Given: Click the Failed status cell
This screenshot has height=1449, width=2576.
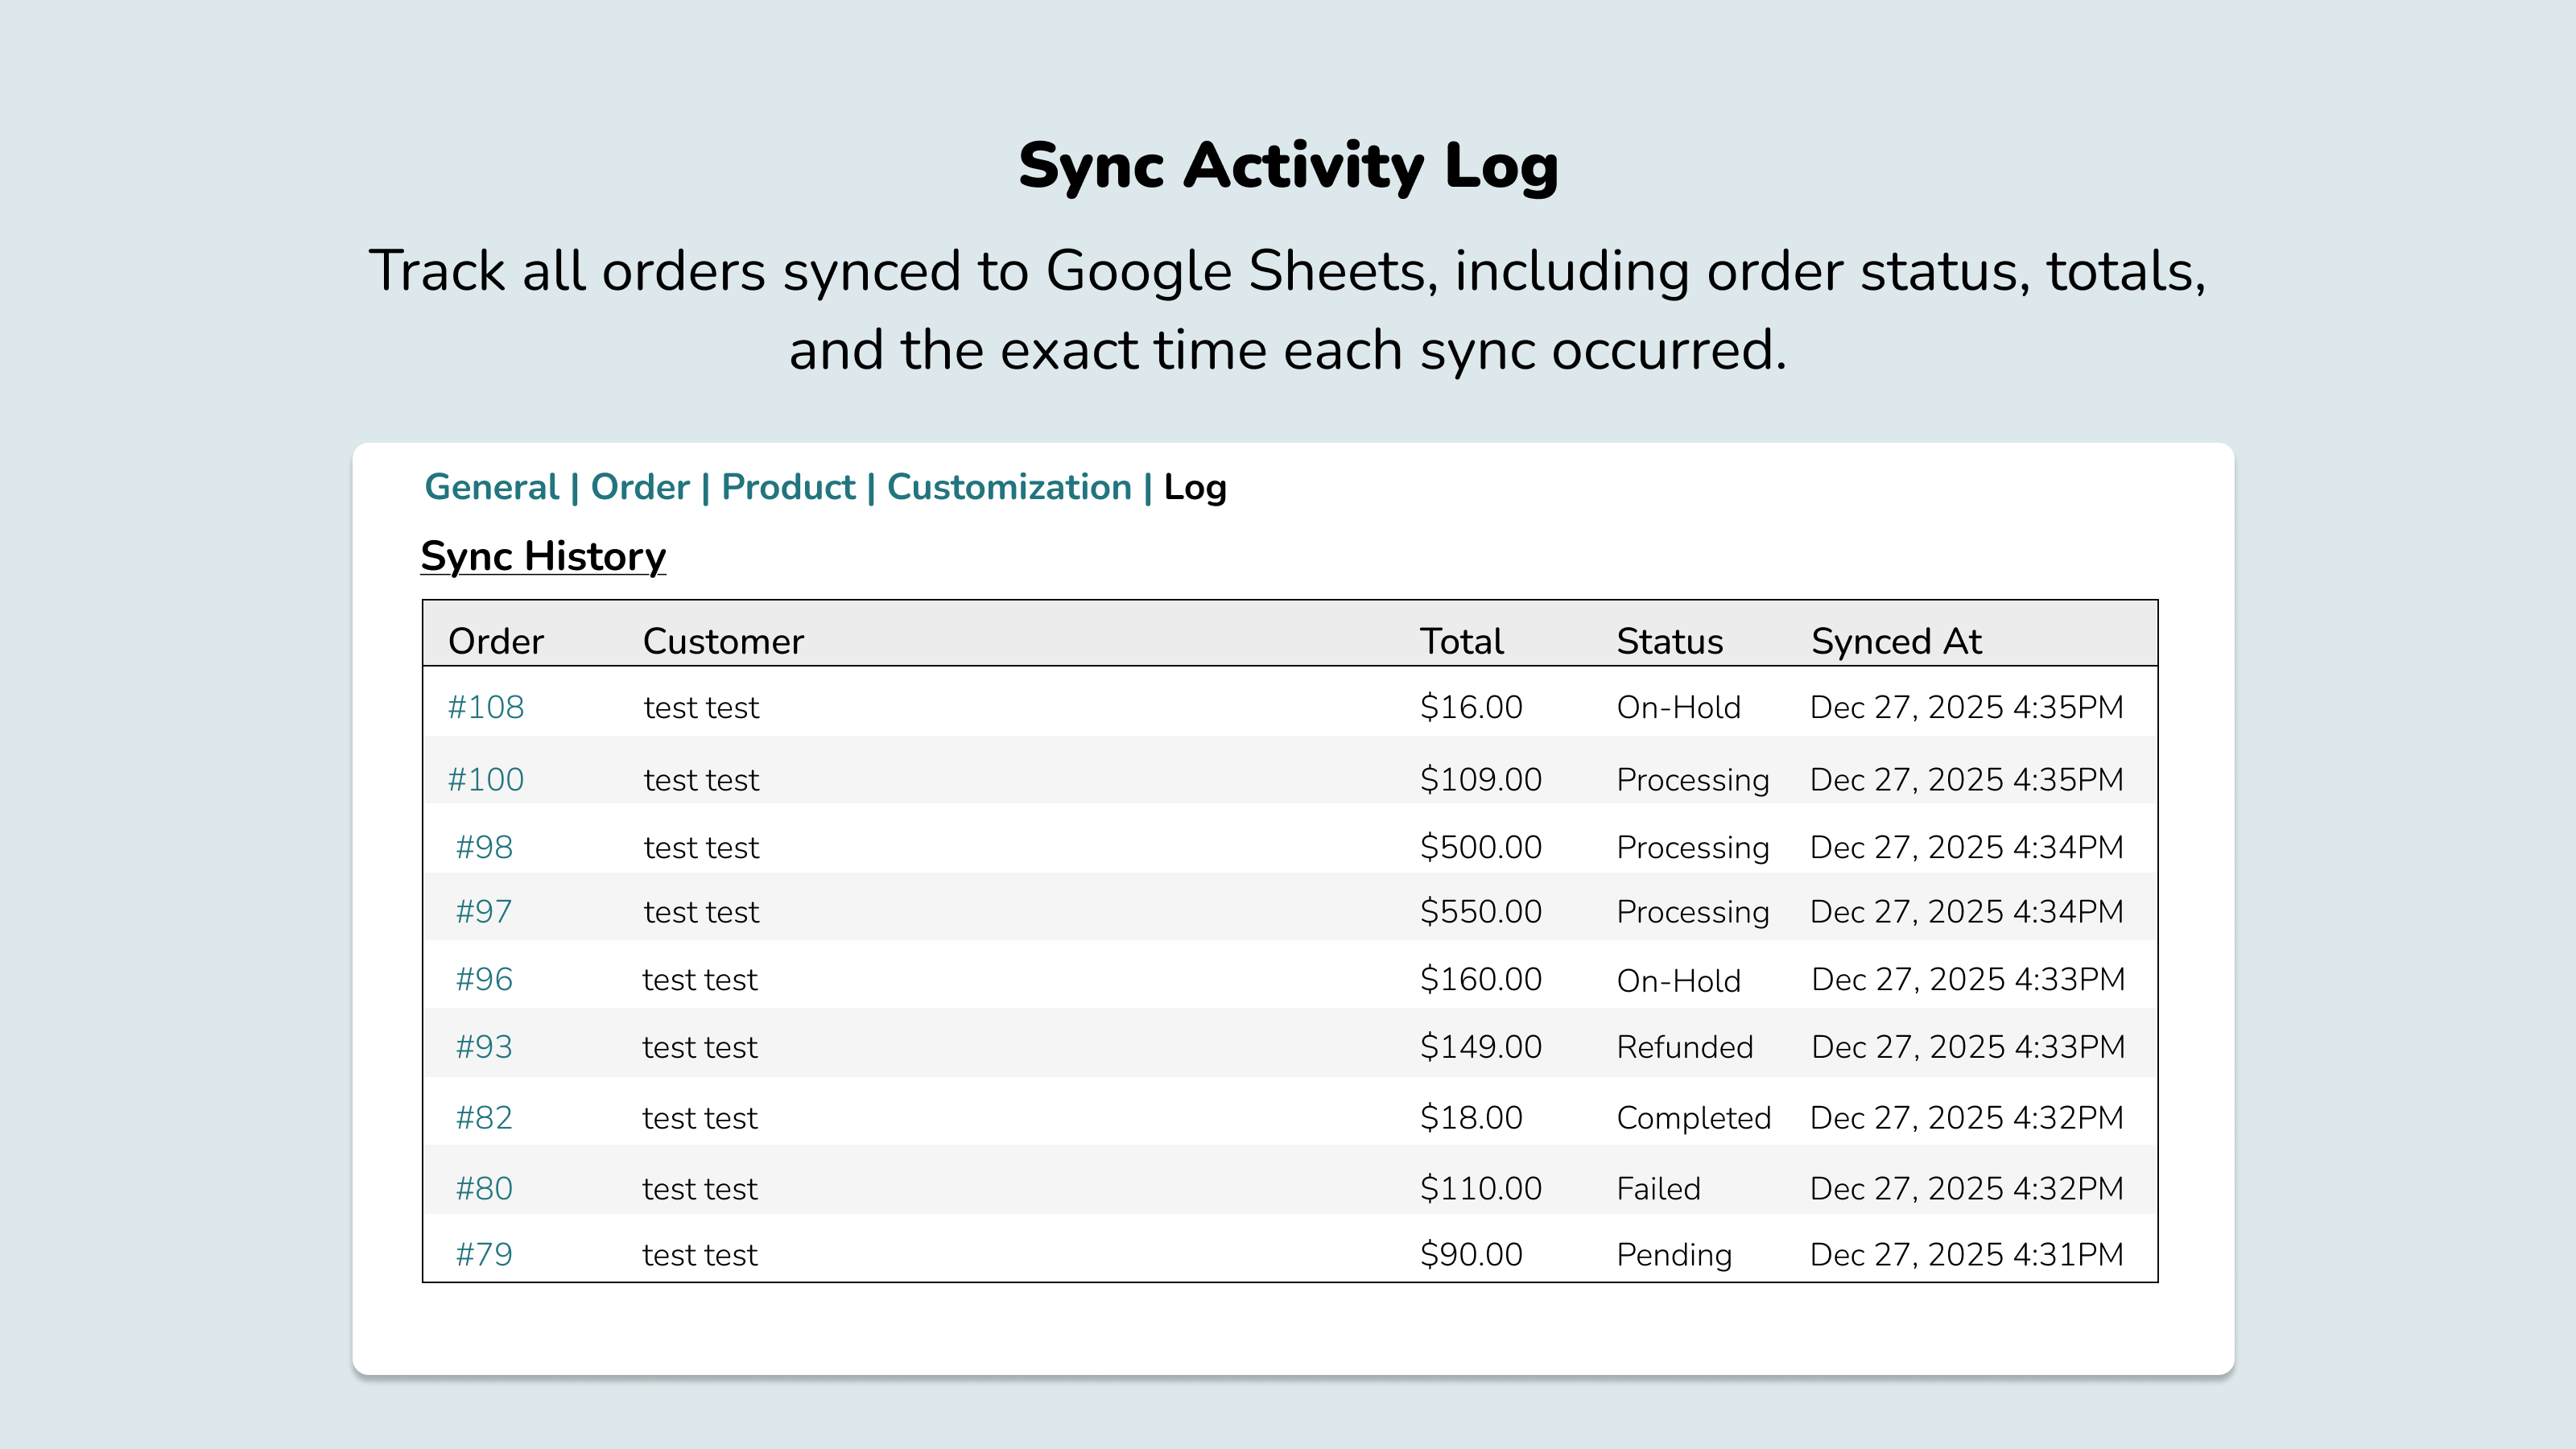Looking at the screenshot, I should pyautogui.click(x=1659, y=1188).
